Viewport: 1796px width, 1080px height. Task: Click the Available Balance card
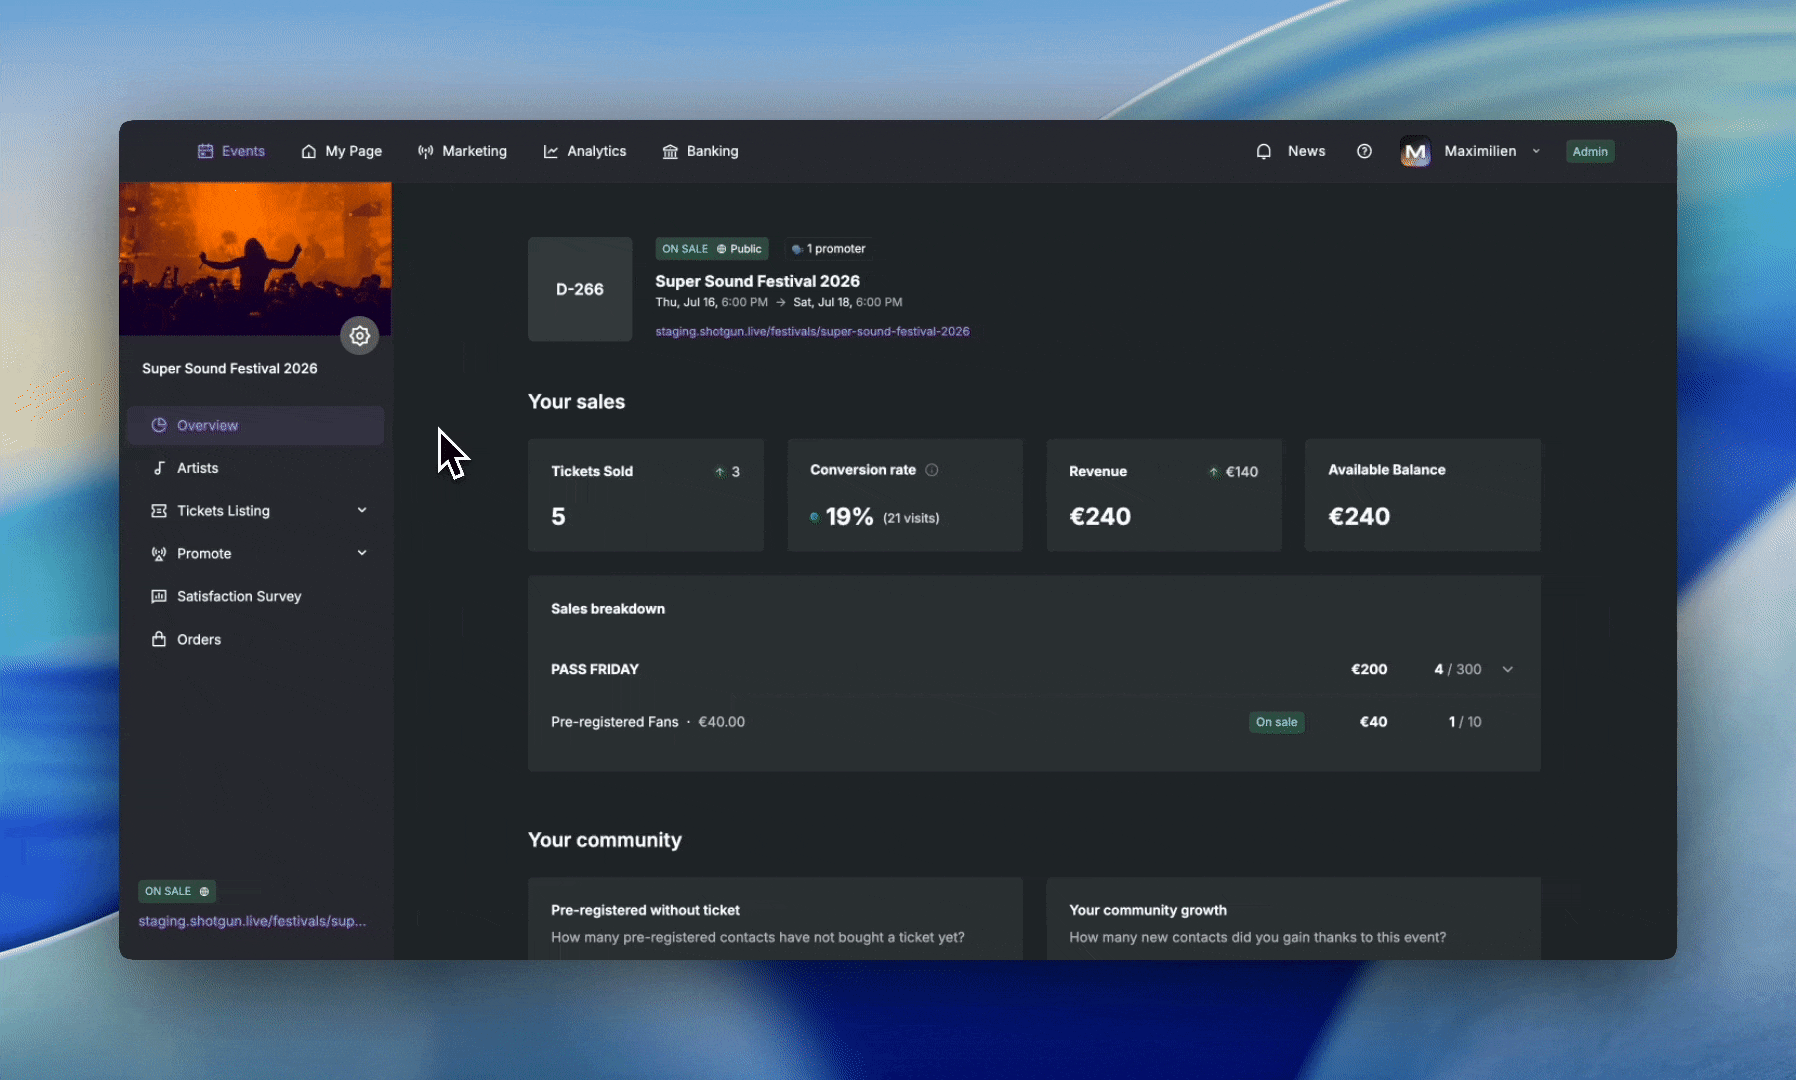[x=1423, y=495]
